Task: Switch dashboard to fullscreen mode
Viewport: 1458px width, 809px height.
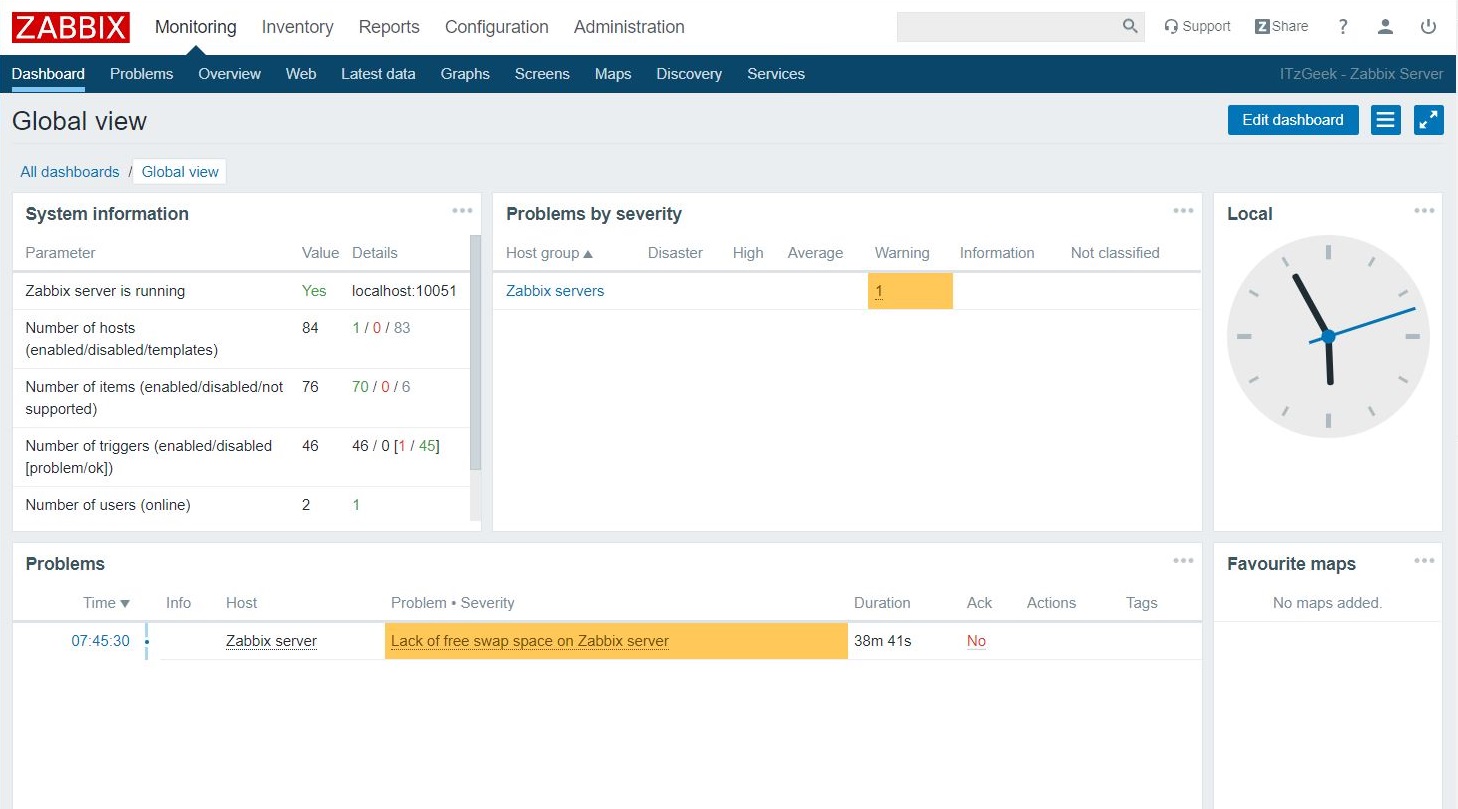Action: (1429, 120)
